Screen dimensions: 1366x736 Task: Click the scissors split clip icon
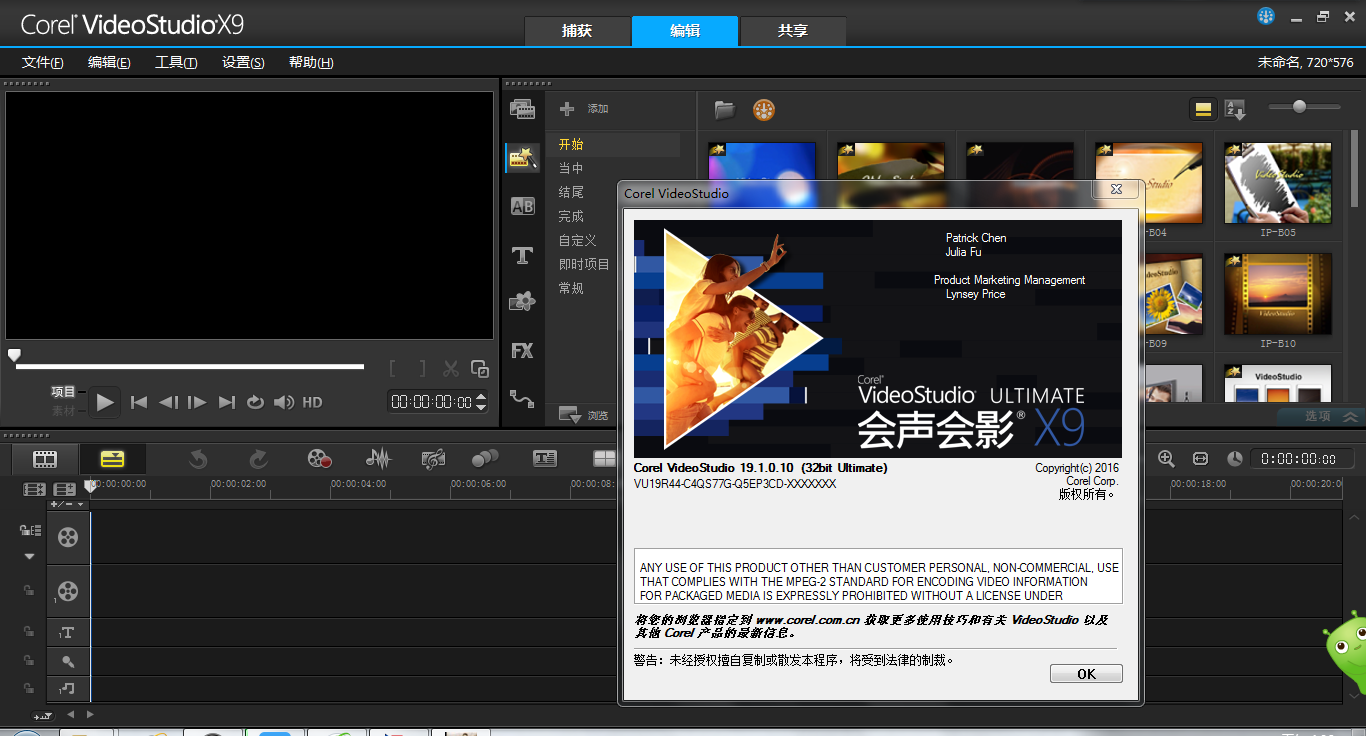(x=451, y=369)
